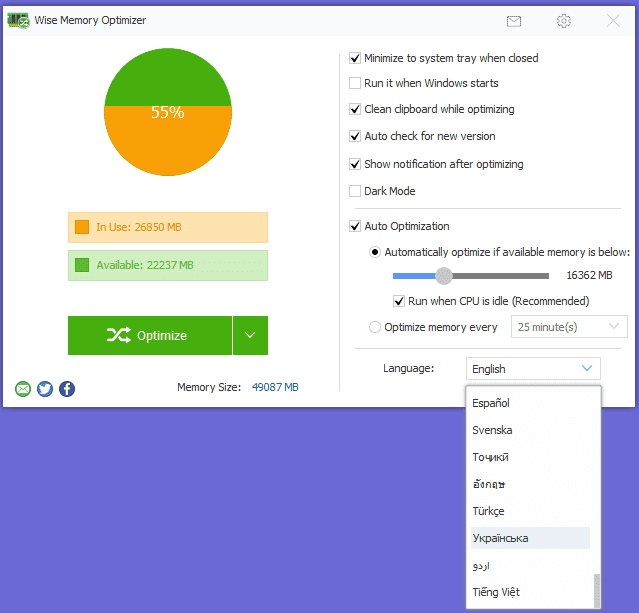Click the 16362 MB threshold value

(x=589, y=276)
